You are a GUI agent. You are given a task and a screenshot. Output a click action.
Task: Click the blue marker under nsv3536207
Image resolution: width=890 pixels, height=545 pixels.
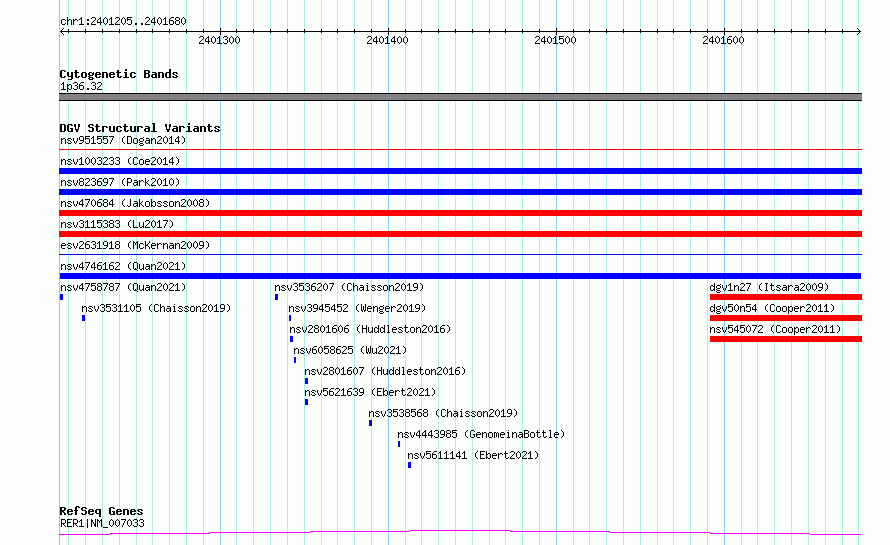point(276,297)
